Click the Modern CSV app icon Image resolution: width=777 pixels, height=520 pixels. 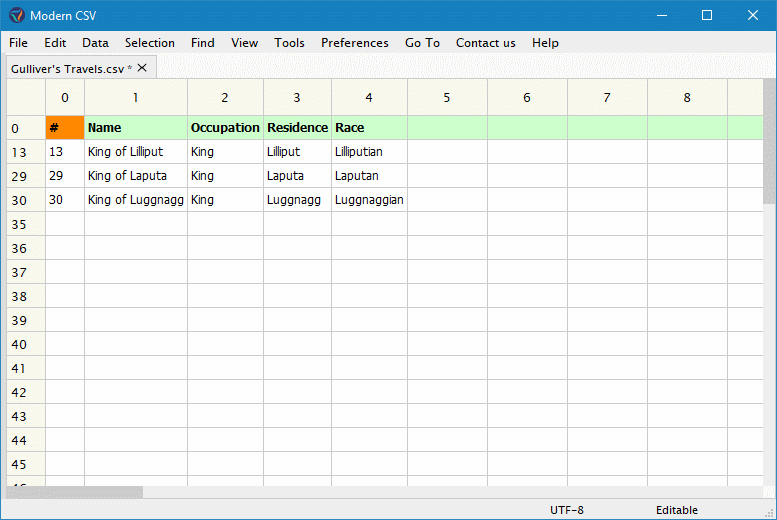coord(16,15)
